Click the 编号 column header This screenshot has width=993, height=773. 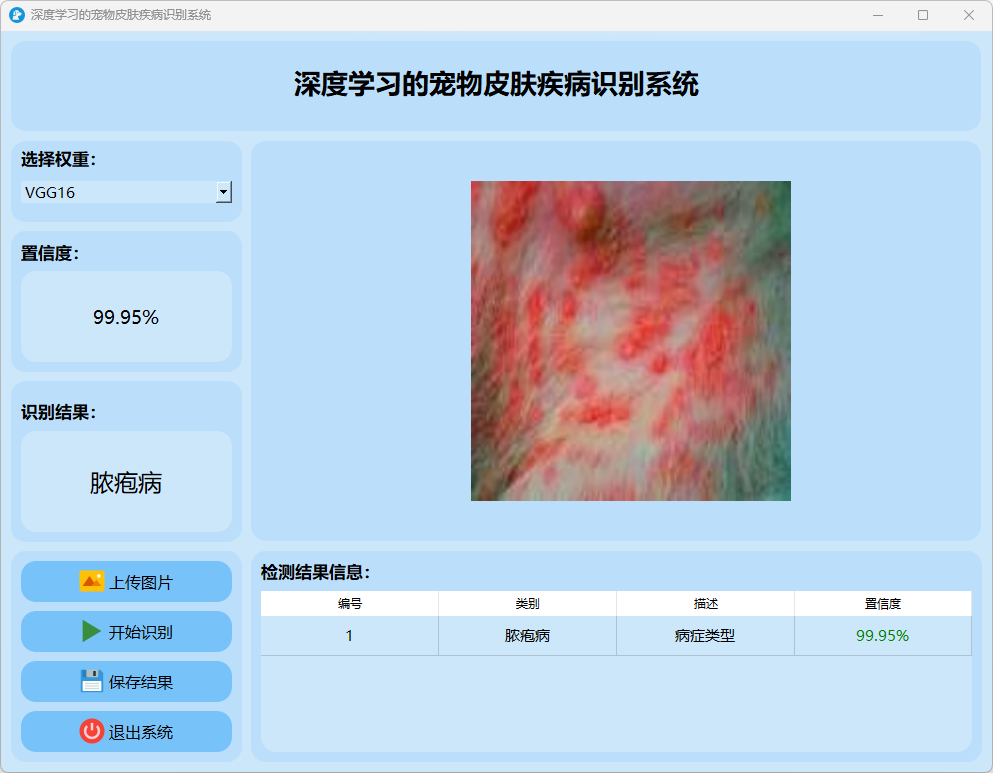[x=350, y=603]
